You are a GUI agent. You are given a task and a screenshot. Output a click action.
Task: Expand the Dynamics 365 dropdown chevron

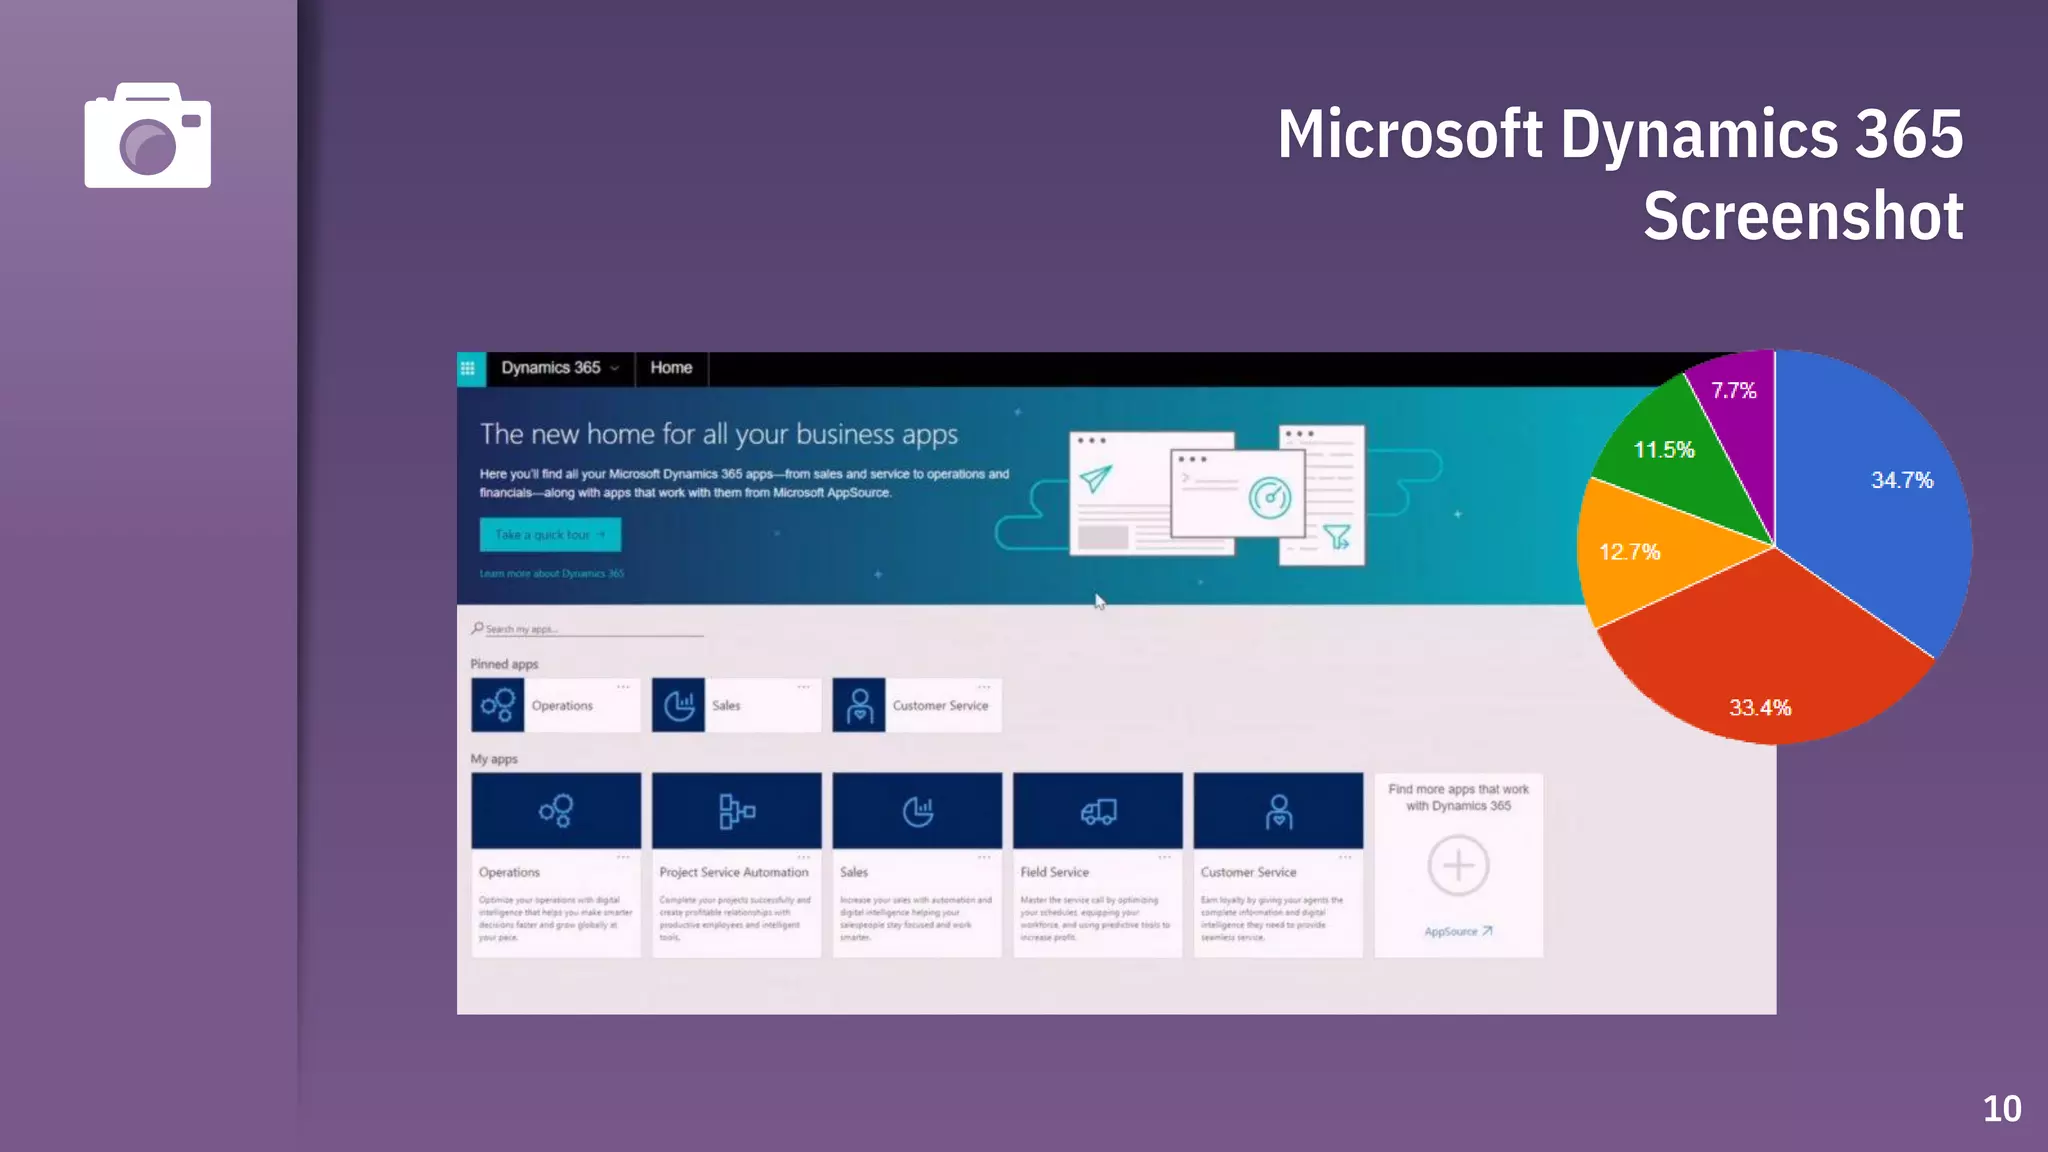(x=615, y=369)
